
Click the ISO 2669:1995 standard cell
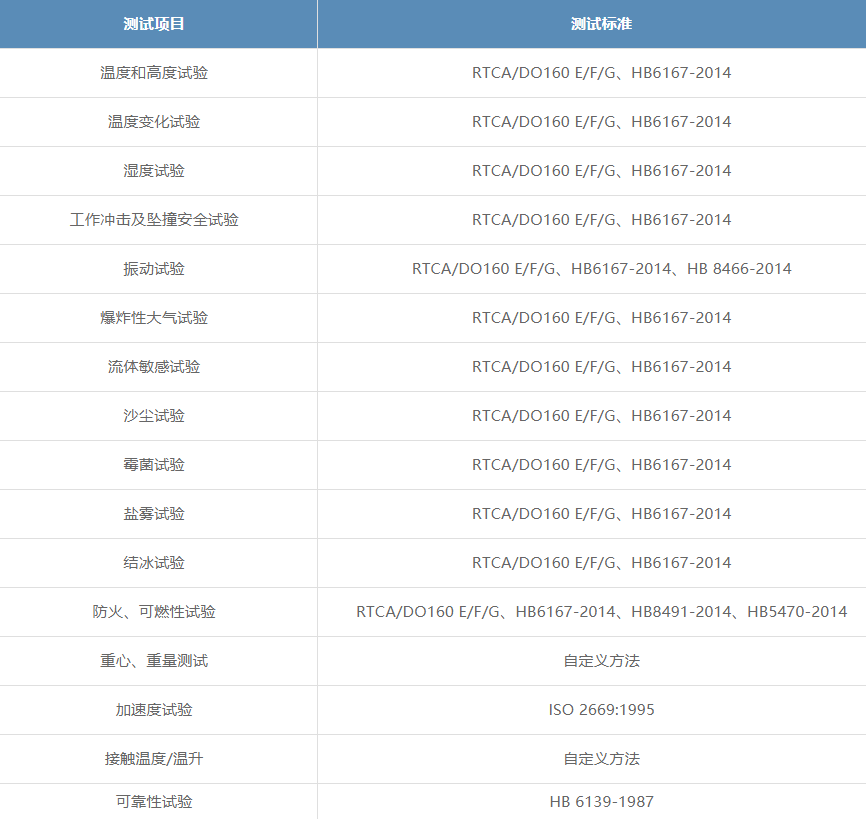[x=601, y=710]
